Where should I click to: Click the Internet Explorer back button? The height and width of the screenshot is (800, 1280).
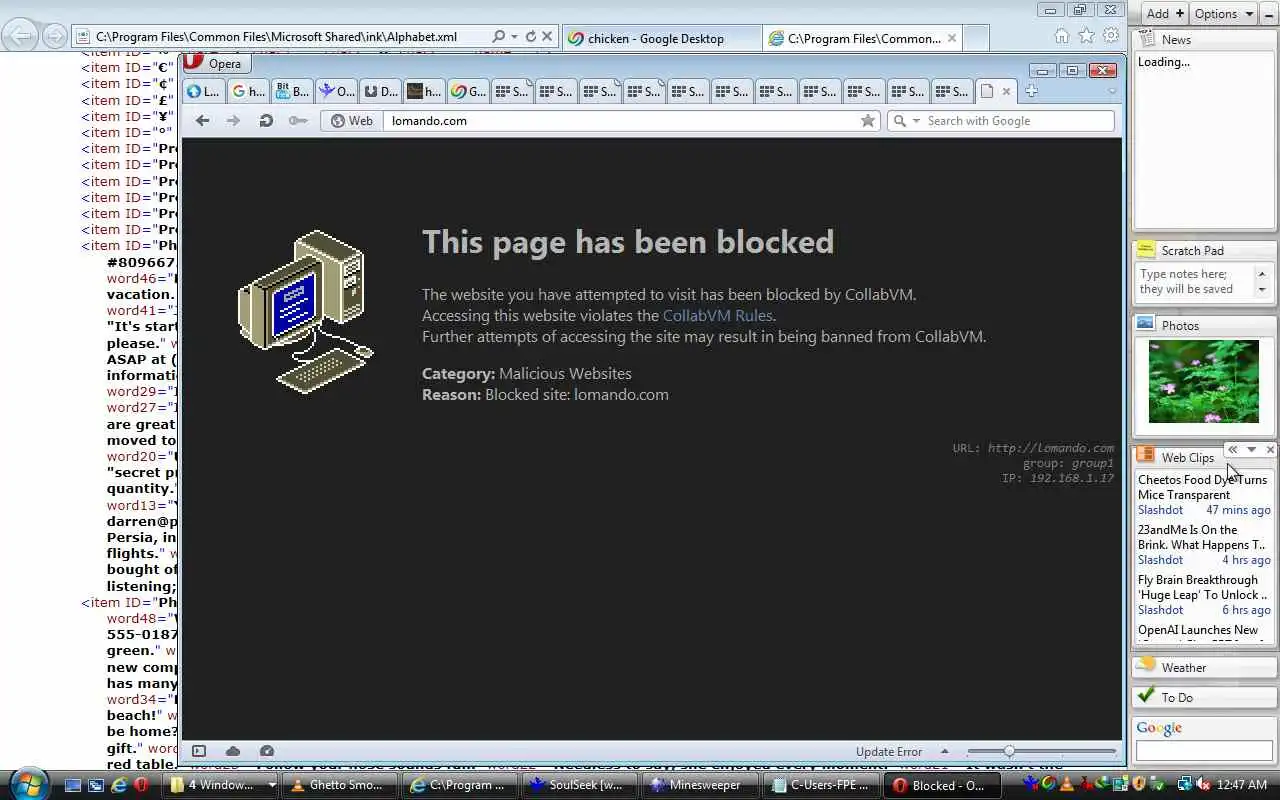21,37
